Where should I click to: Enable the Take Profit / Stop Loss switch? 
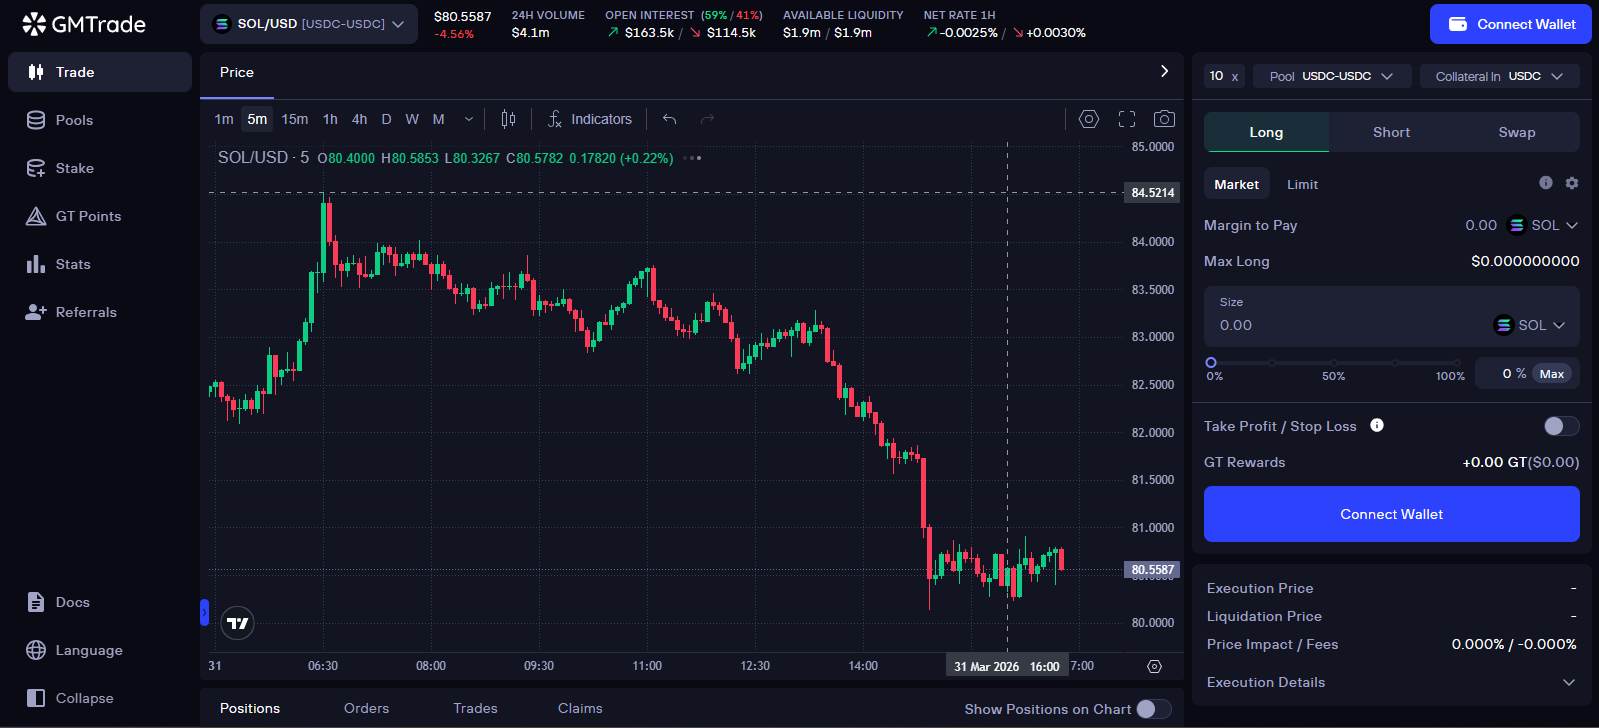(1561, 426)
